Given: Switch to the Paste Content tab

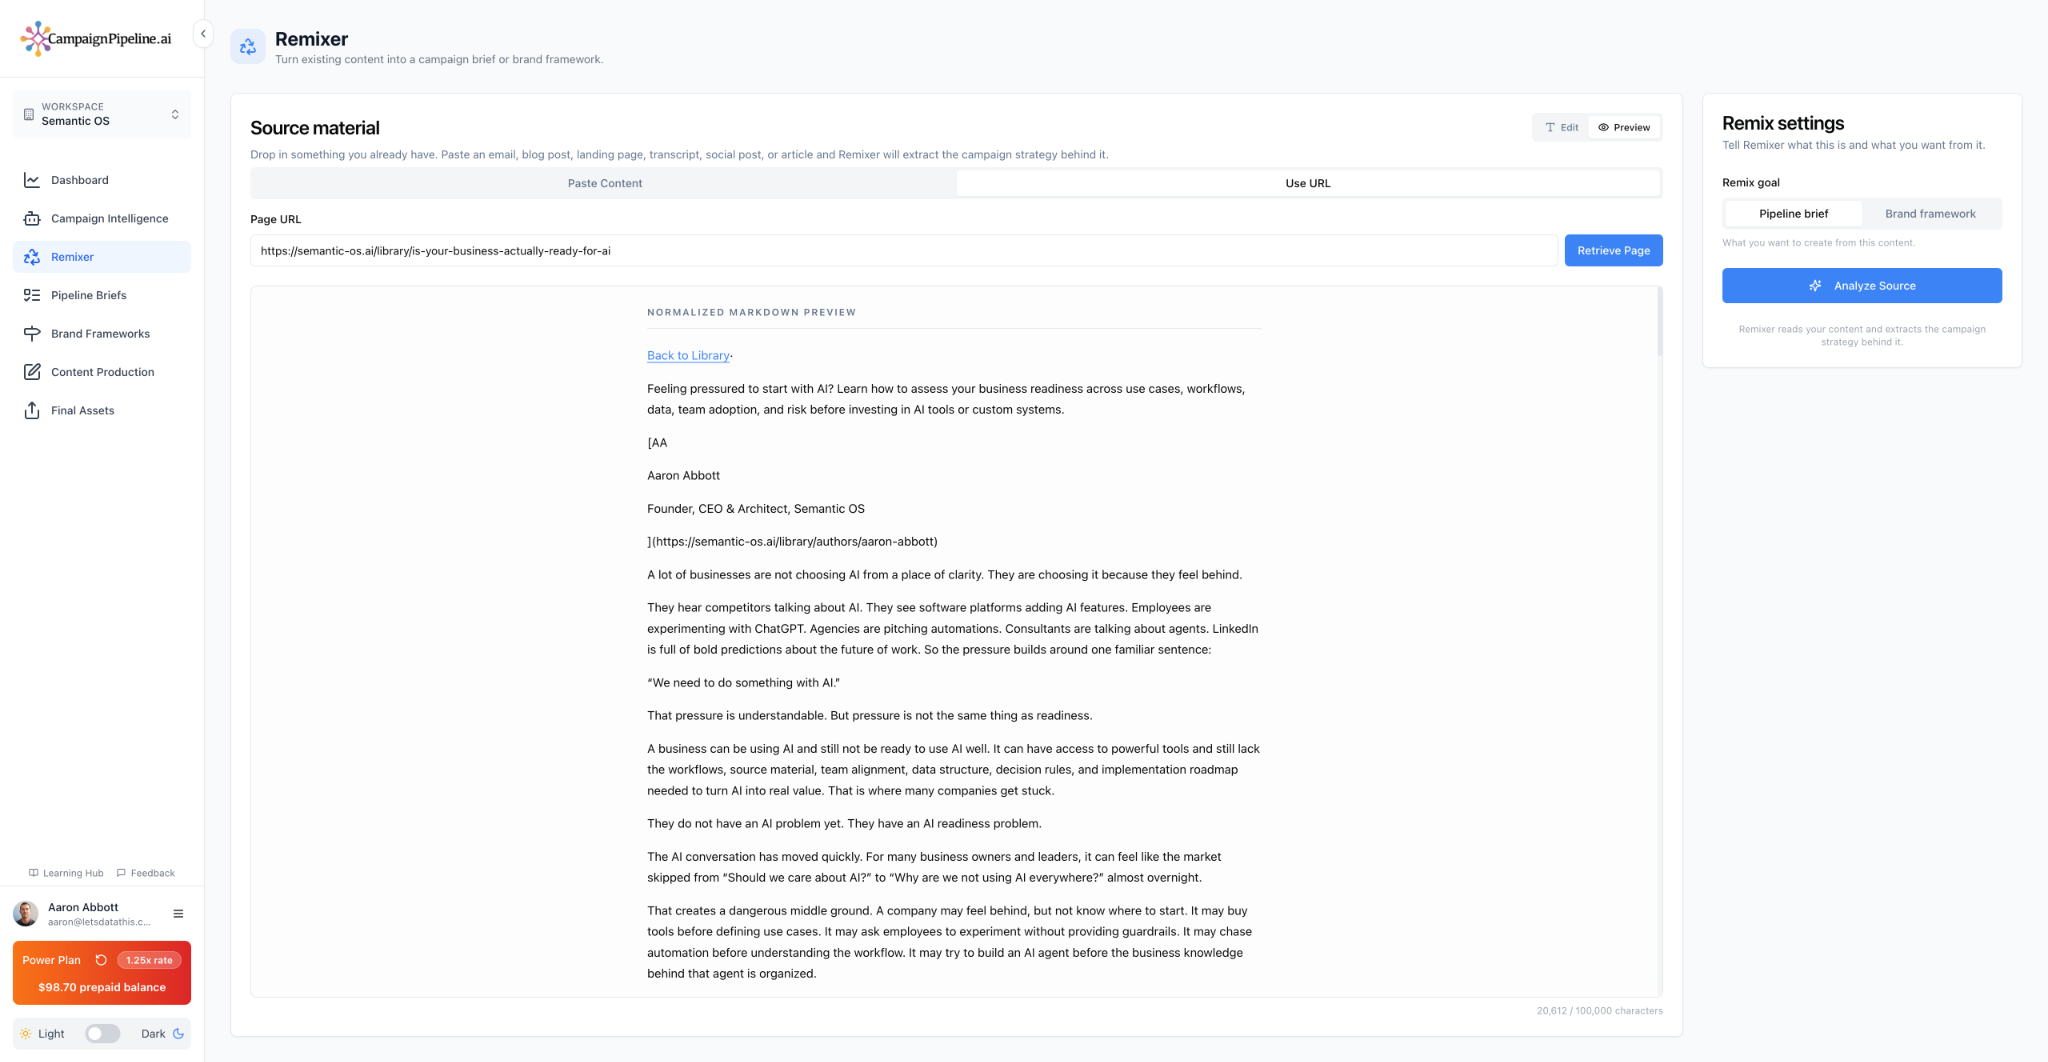Looking at the screenshot, I should 604,183.
